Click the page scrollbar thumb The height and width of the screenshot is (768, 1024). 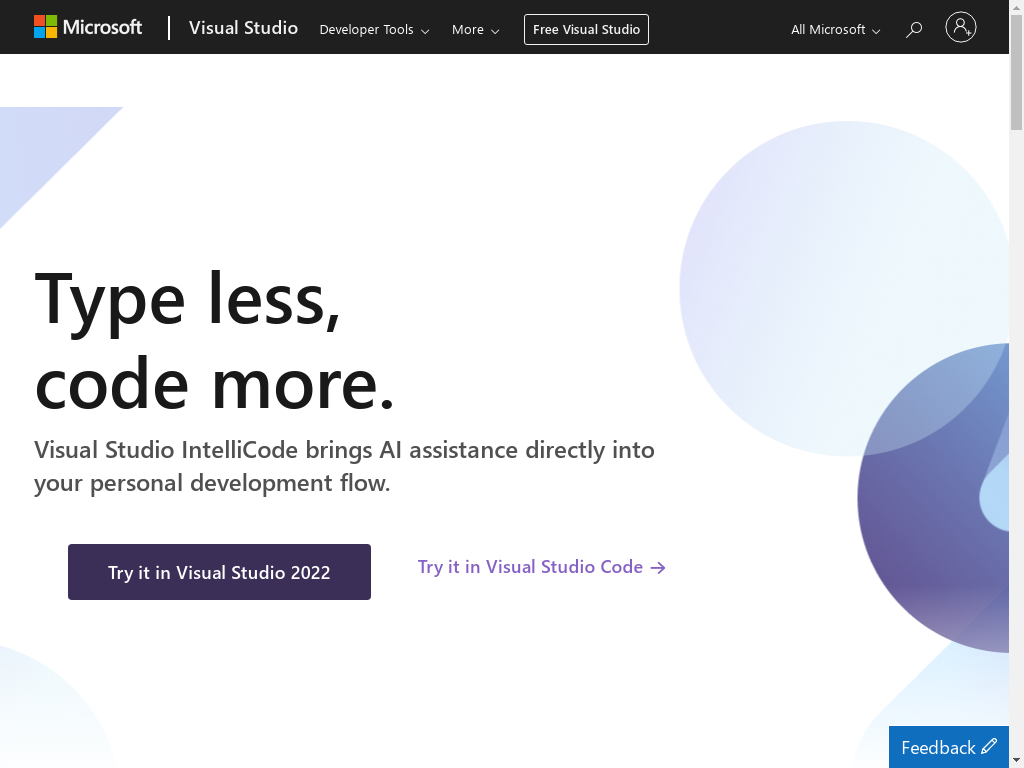[1016, 72]
